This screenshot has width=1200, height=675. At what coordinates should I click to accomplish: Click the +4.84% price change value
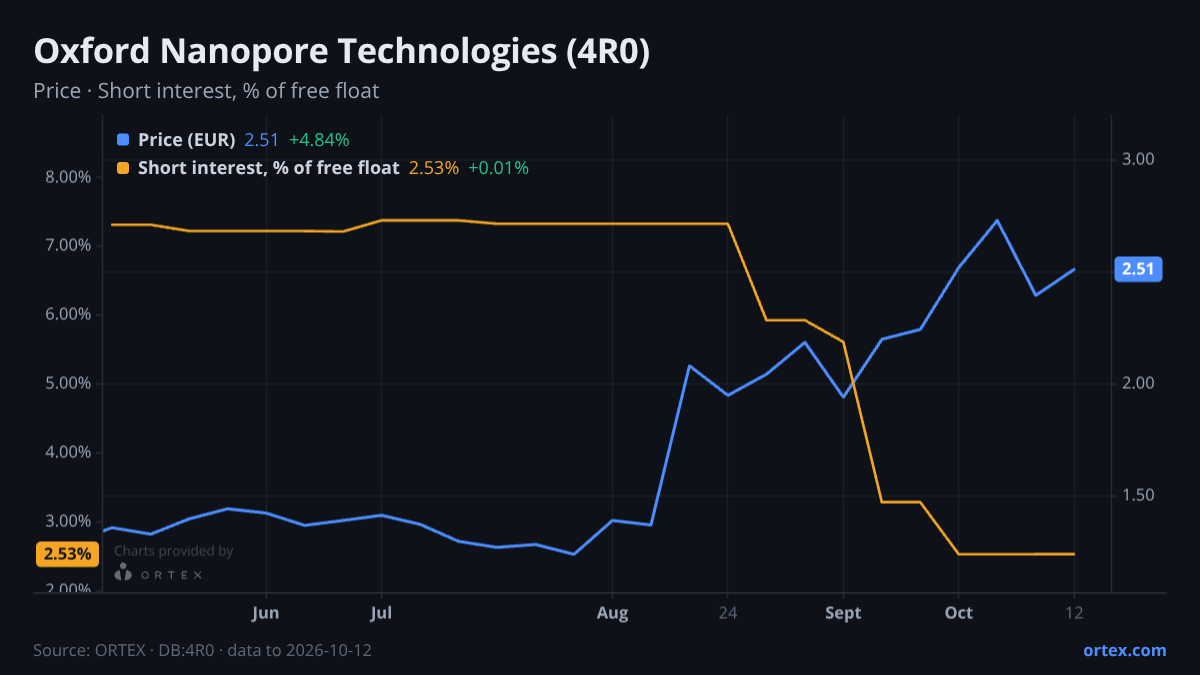tap(319, 140)
